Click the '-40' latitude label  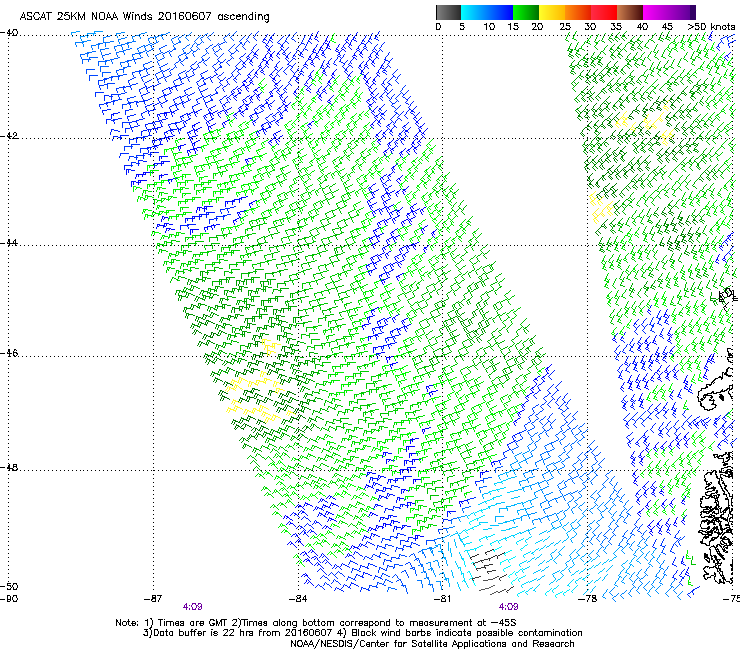(9, 33)
